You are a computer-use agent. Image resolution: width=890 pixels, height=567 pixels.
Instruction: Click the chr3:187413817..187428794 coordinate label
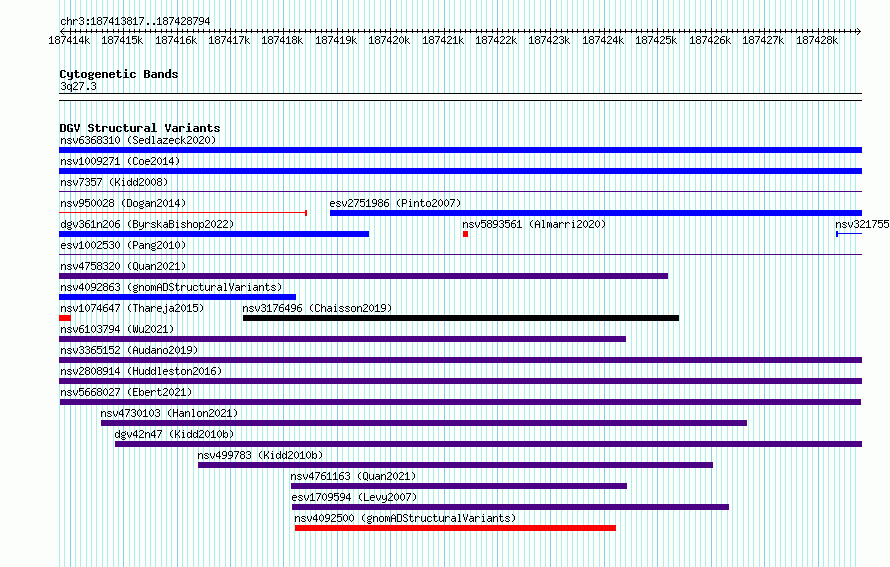pos(135,21)
